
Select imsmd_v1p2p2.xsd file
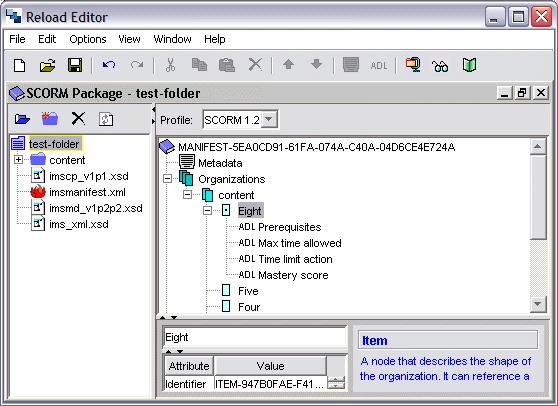pos(96,208)
